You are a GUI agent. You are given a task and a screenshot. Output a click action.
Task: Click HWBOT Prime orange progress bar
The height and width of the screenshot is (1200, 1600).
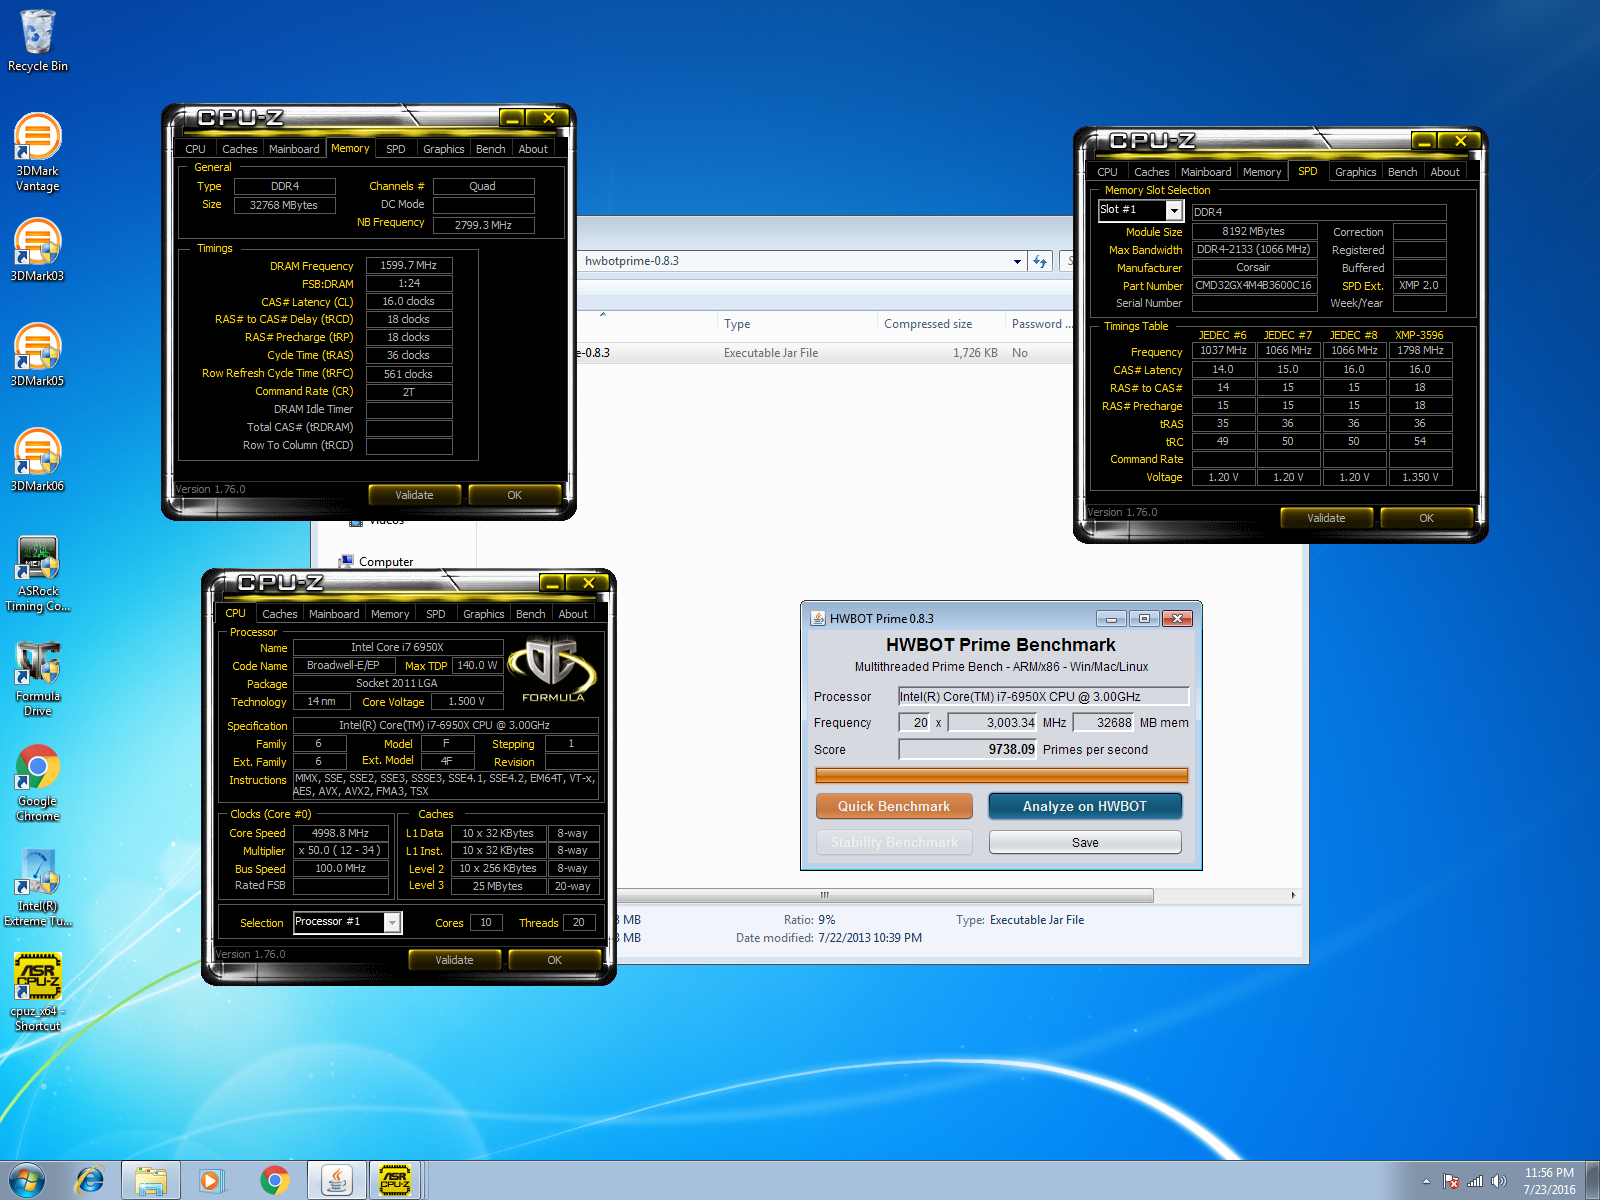1001,776
